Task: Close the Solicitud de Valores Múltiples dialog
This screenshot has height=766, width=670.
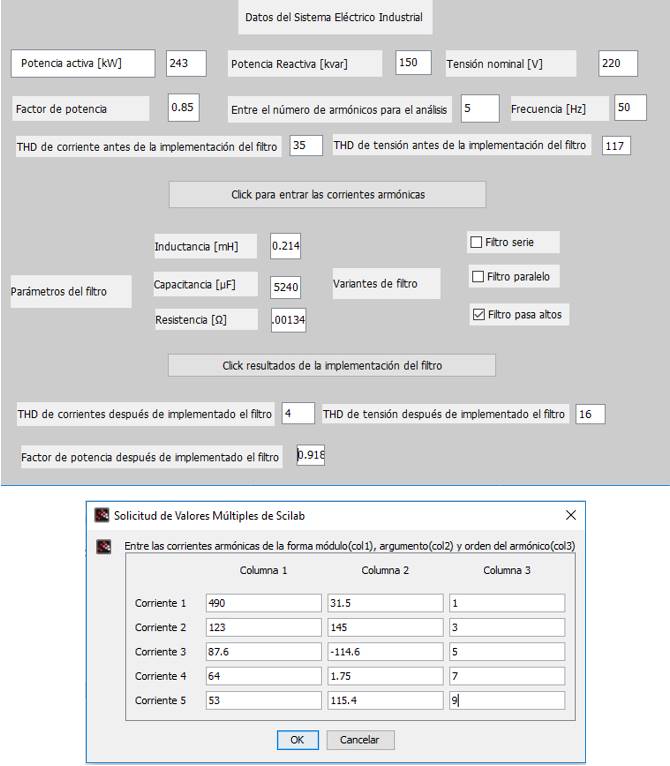Action: (571, 515)
